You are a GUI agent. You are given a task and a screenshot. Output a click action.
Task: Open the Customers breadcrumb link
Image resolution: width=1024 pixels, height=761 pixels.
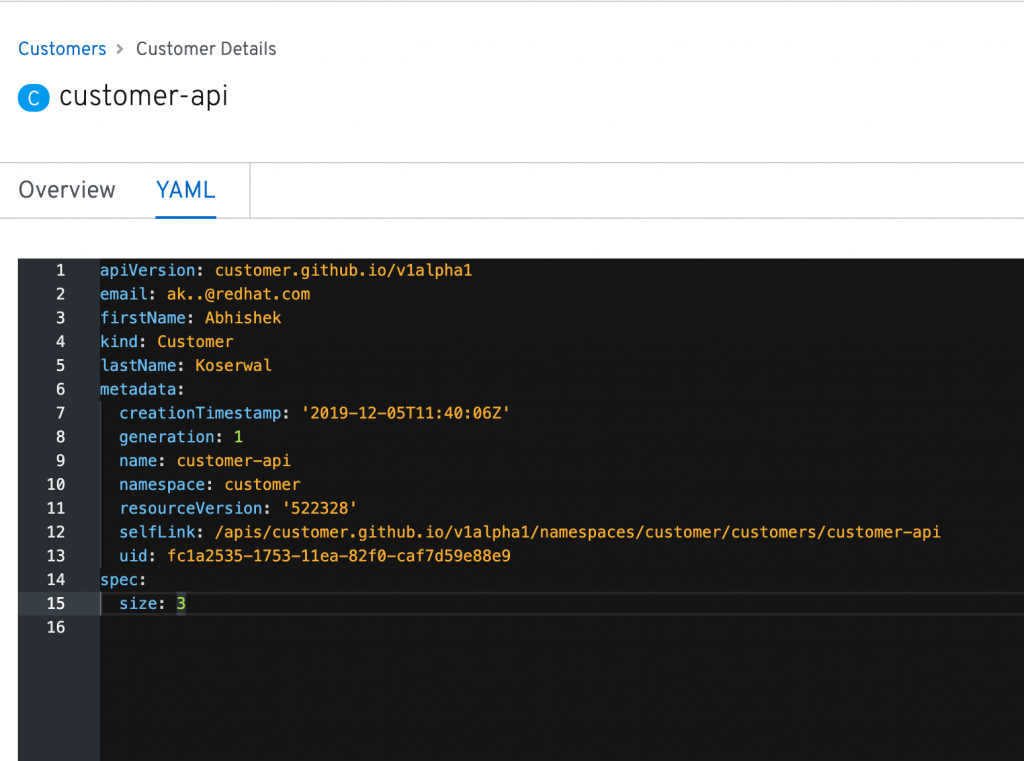click(62, 49)
